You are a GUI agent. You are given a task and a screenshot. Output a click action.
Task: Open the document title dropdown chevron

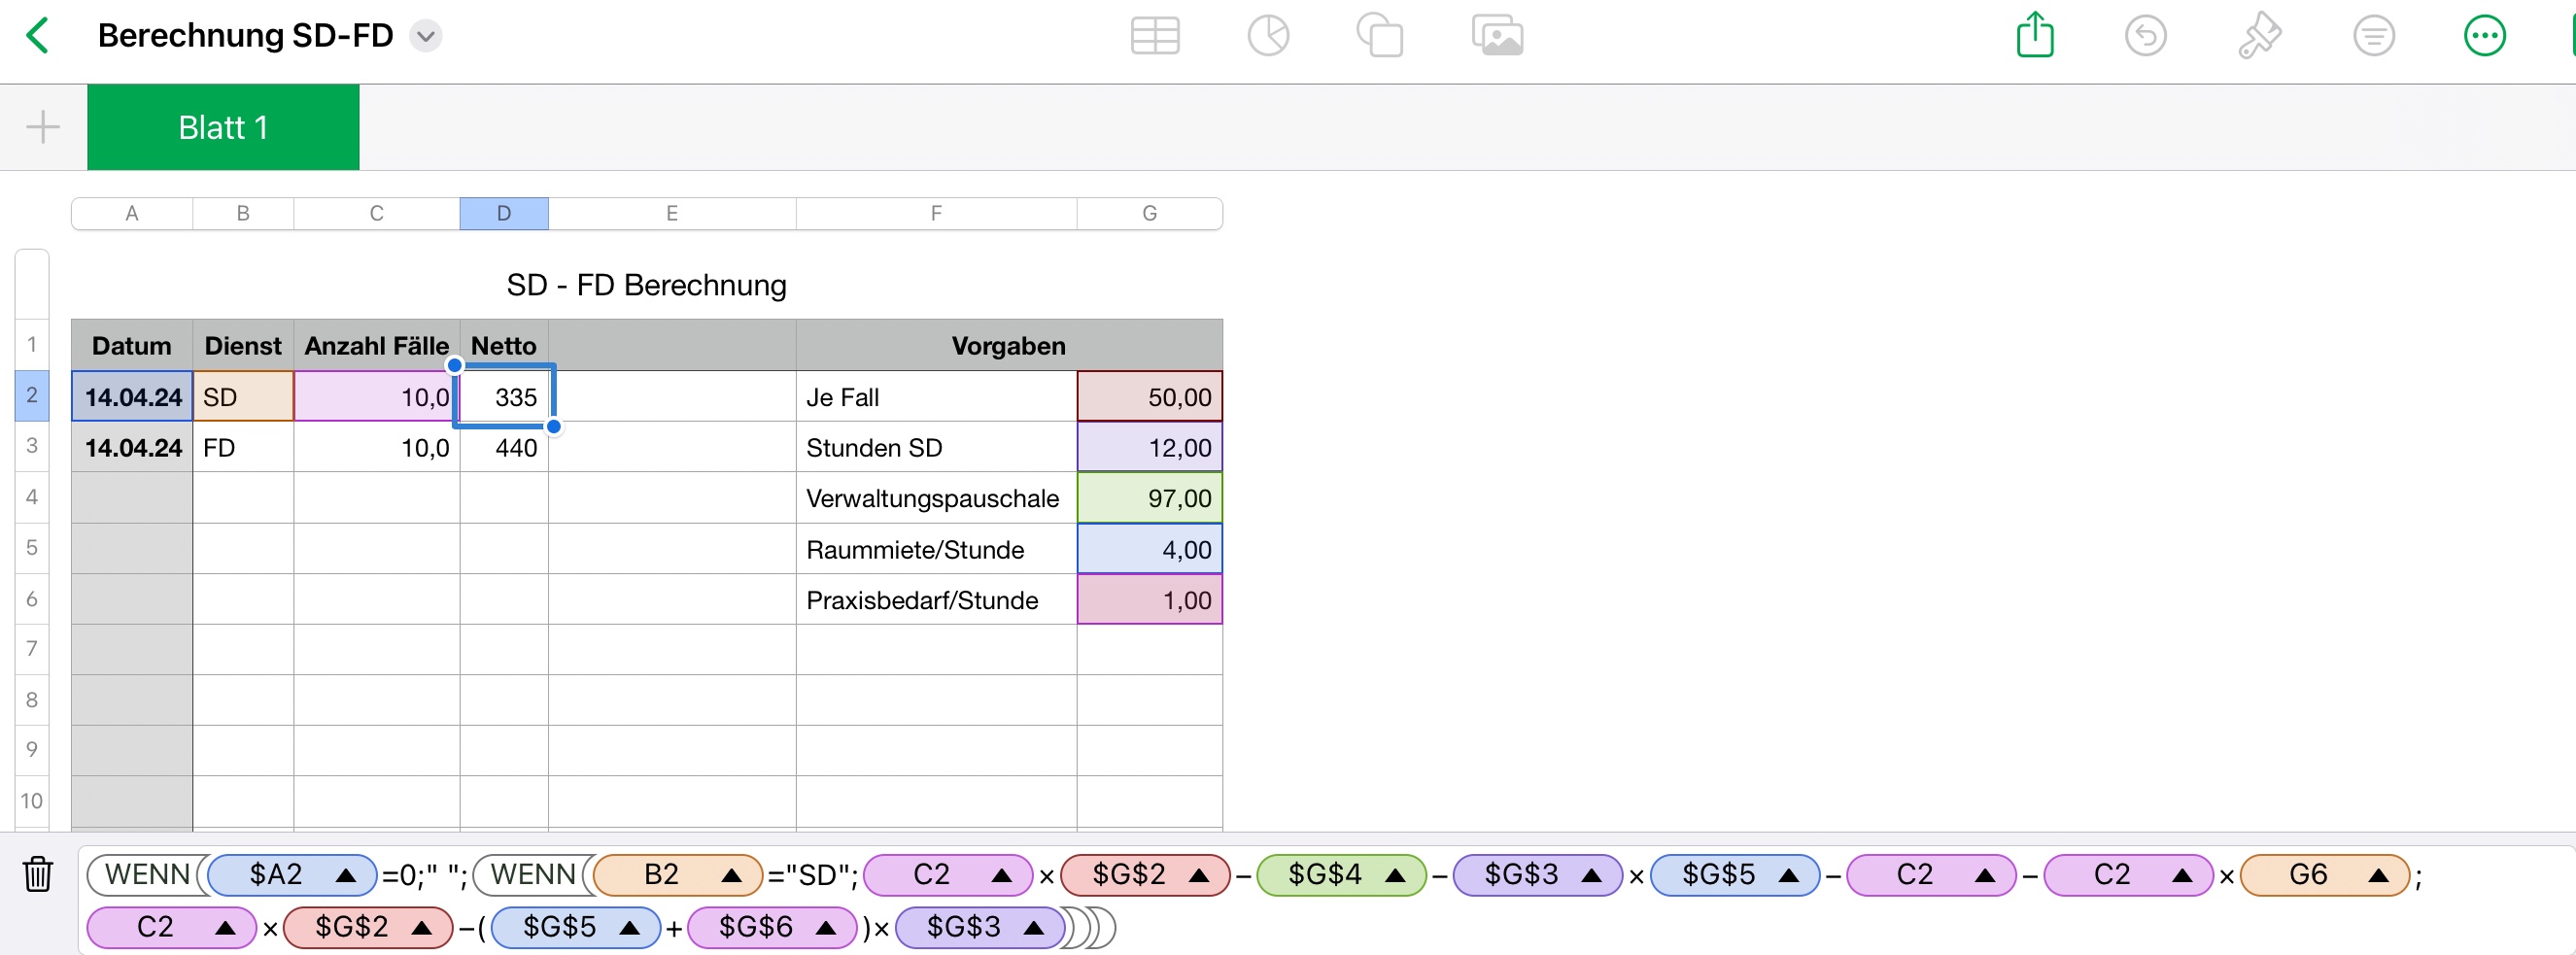pos(426,36)
